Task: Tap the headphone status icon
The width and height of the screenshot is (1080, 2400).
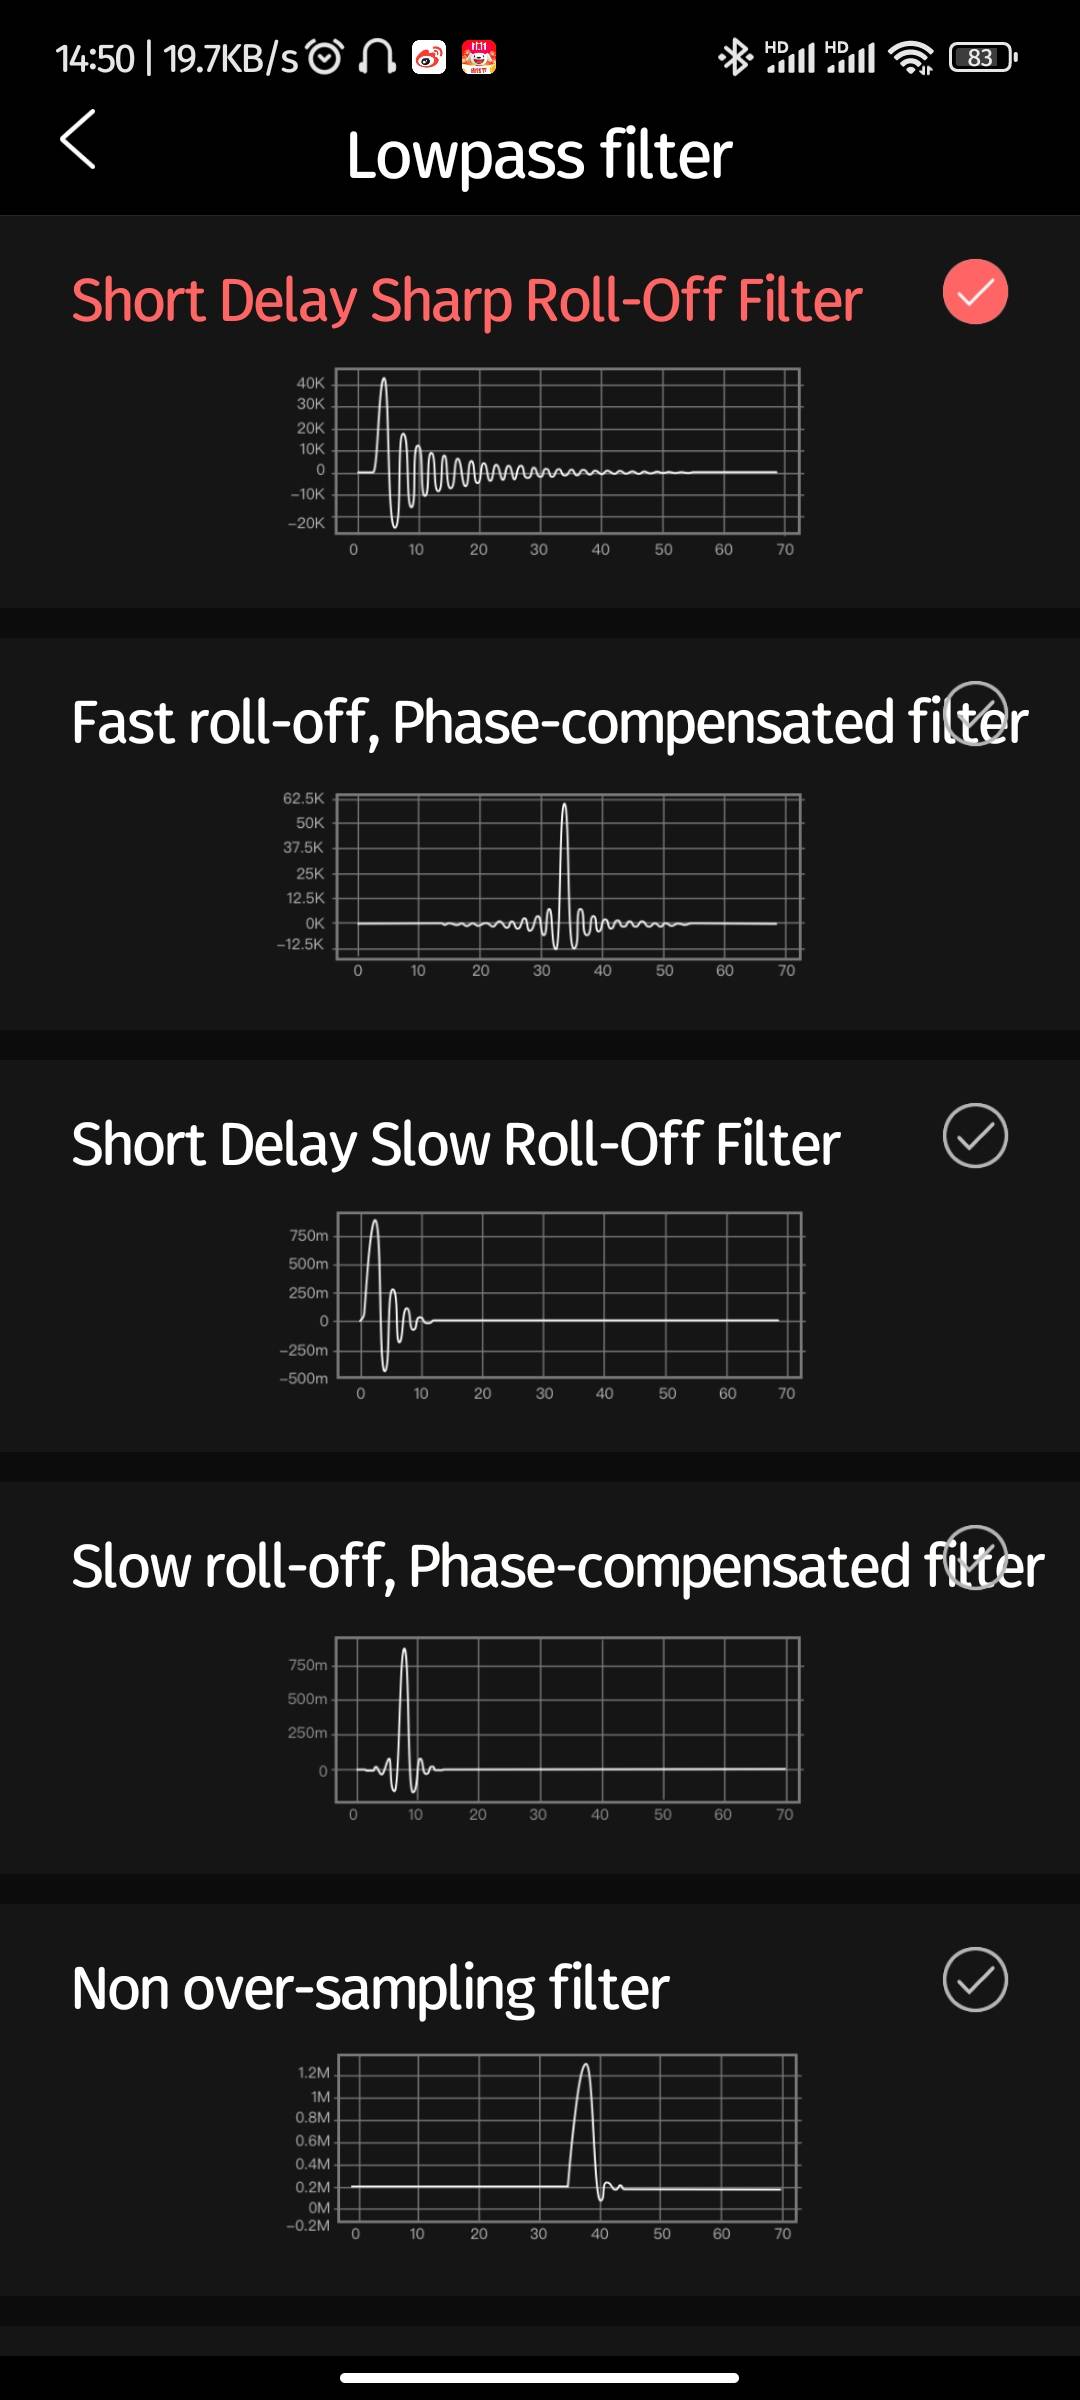Action: 377,58
